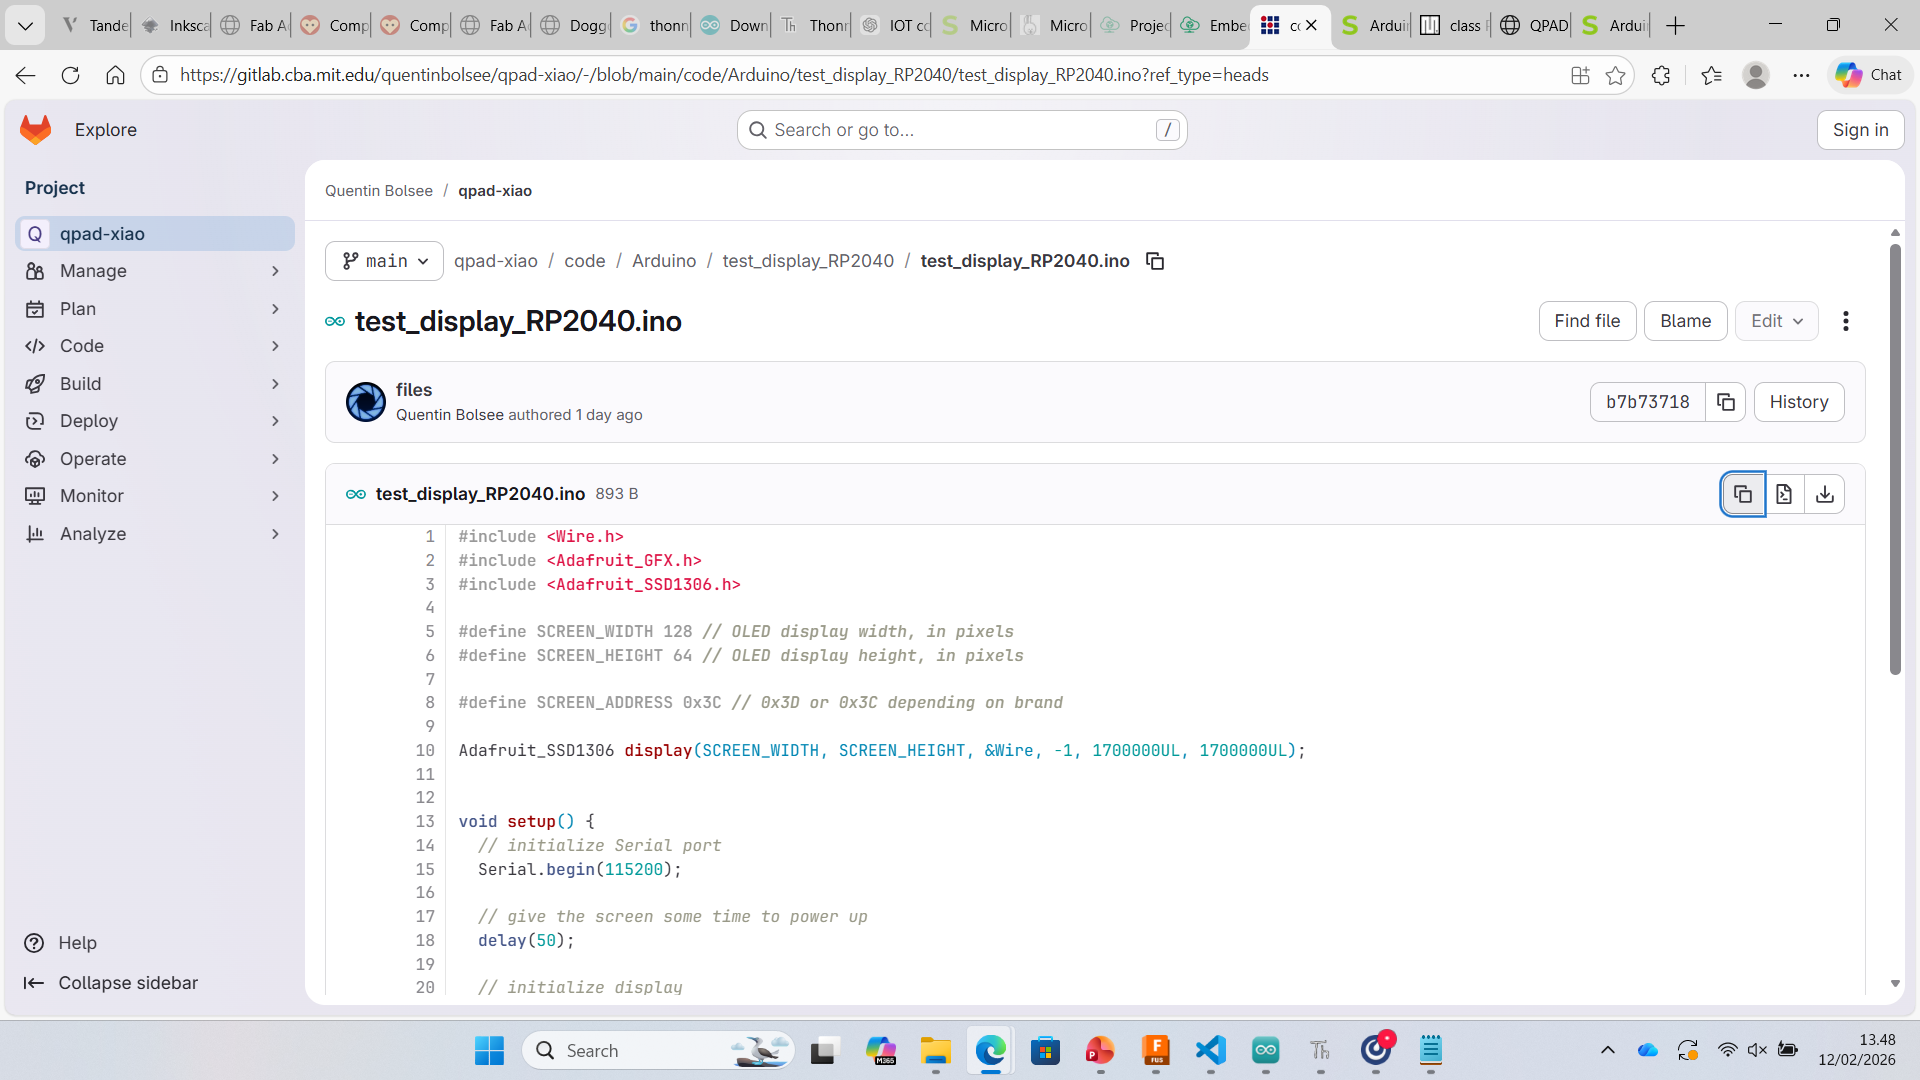The width and height of the screenshot is (1920, 1080).
Task: Copy file contents icon in file header
Action: 1742,494
